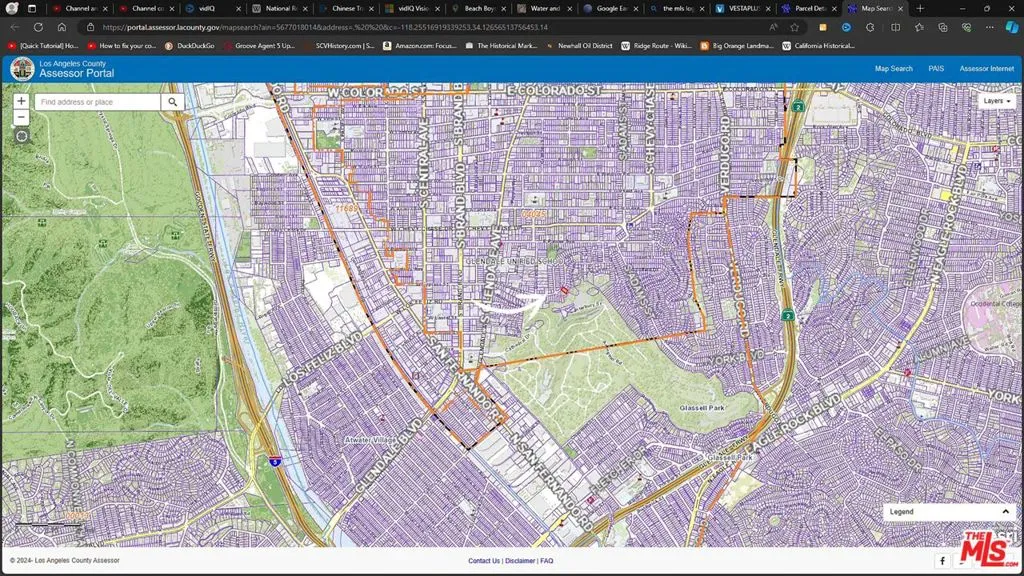Click the locate/compass button under zoom controls

(x=21, y=137)
